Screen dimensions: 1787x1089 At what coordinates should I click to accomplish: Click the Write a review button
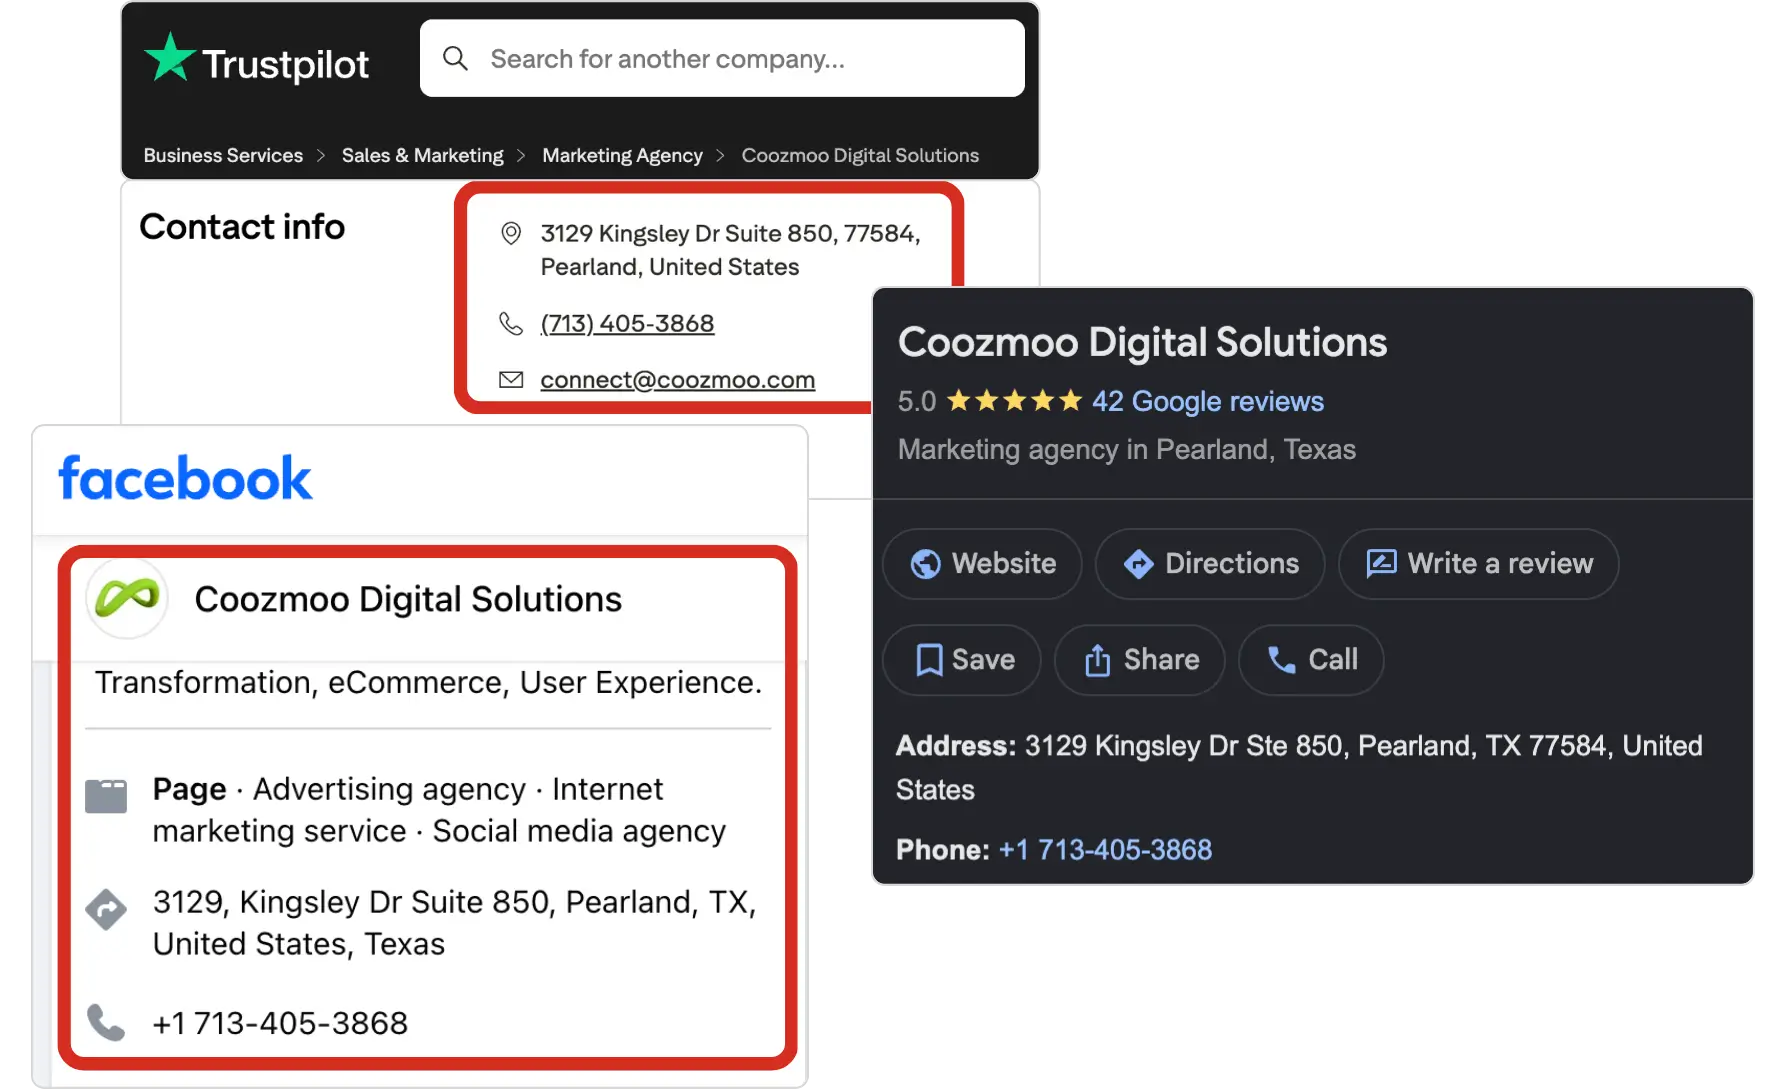pos(1478,563)
